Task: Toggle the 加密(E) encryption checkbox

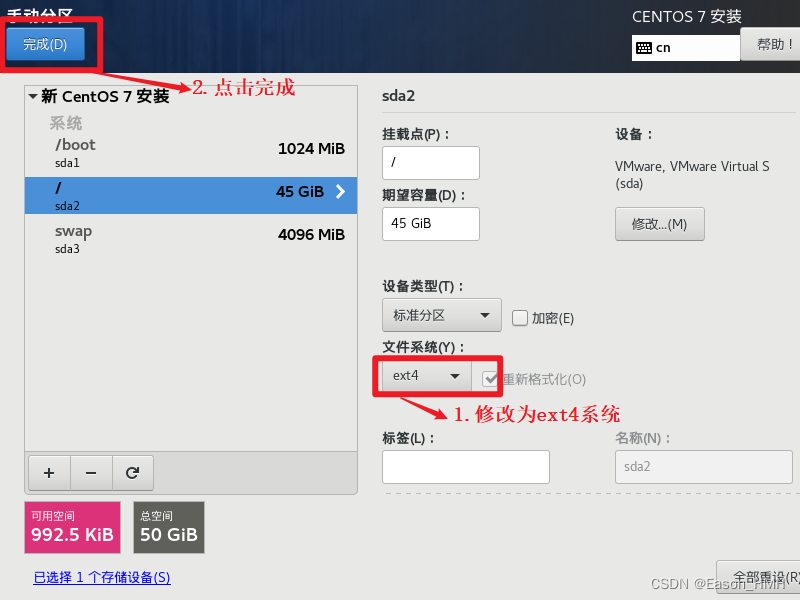Action: click(519, 318)
